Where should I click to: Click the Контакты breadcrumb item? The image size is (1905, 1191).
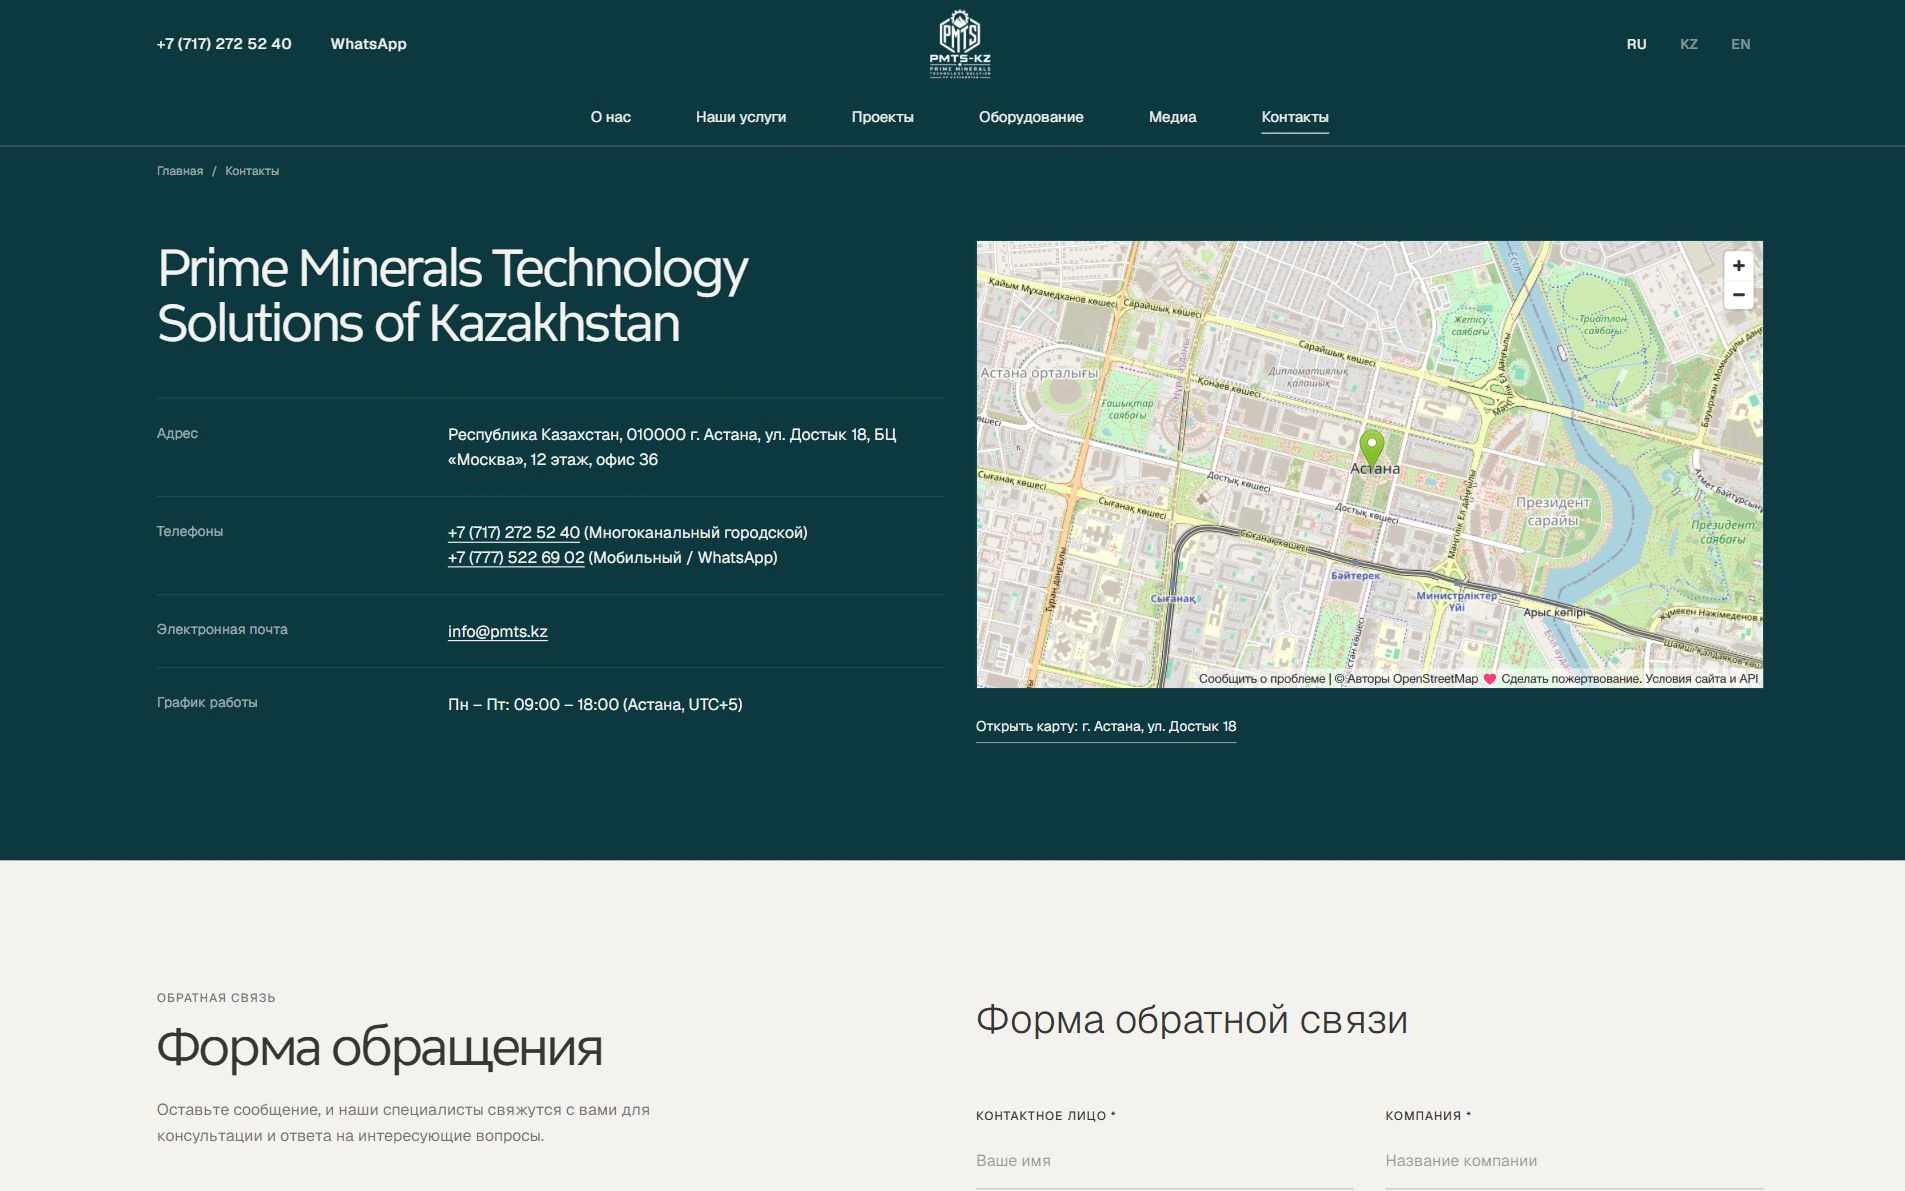[252, 171]
